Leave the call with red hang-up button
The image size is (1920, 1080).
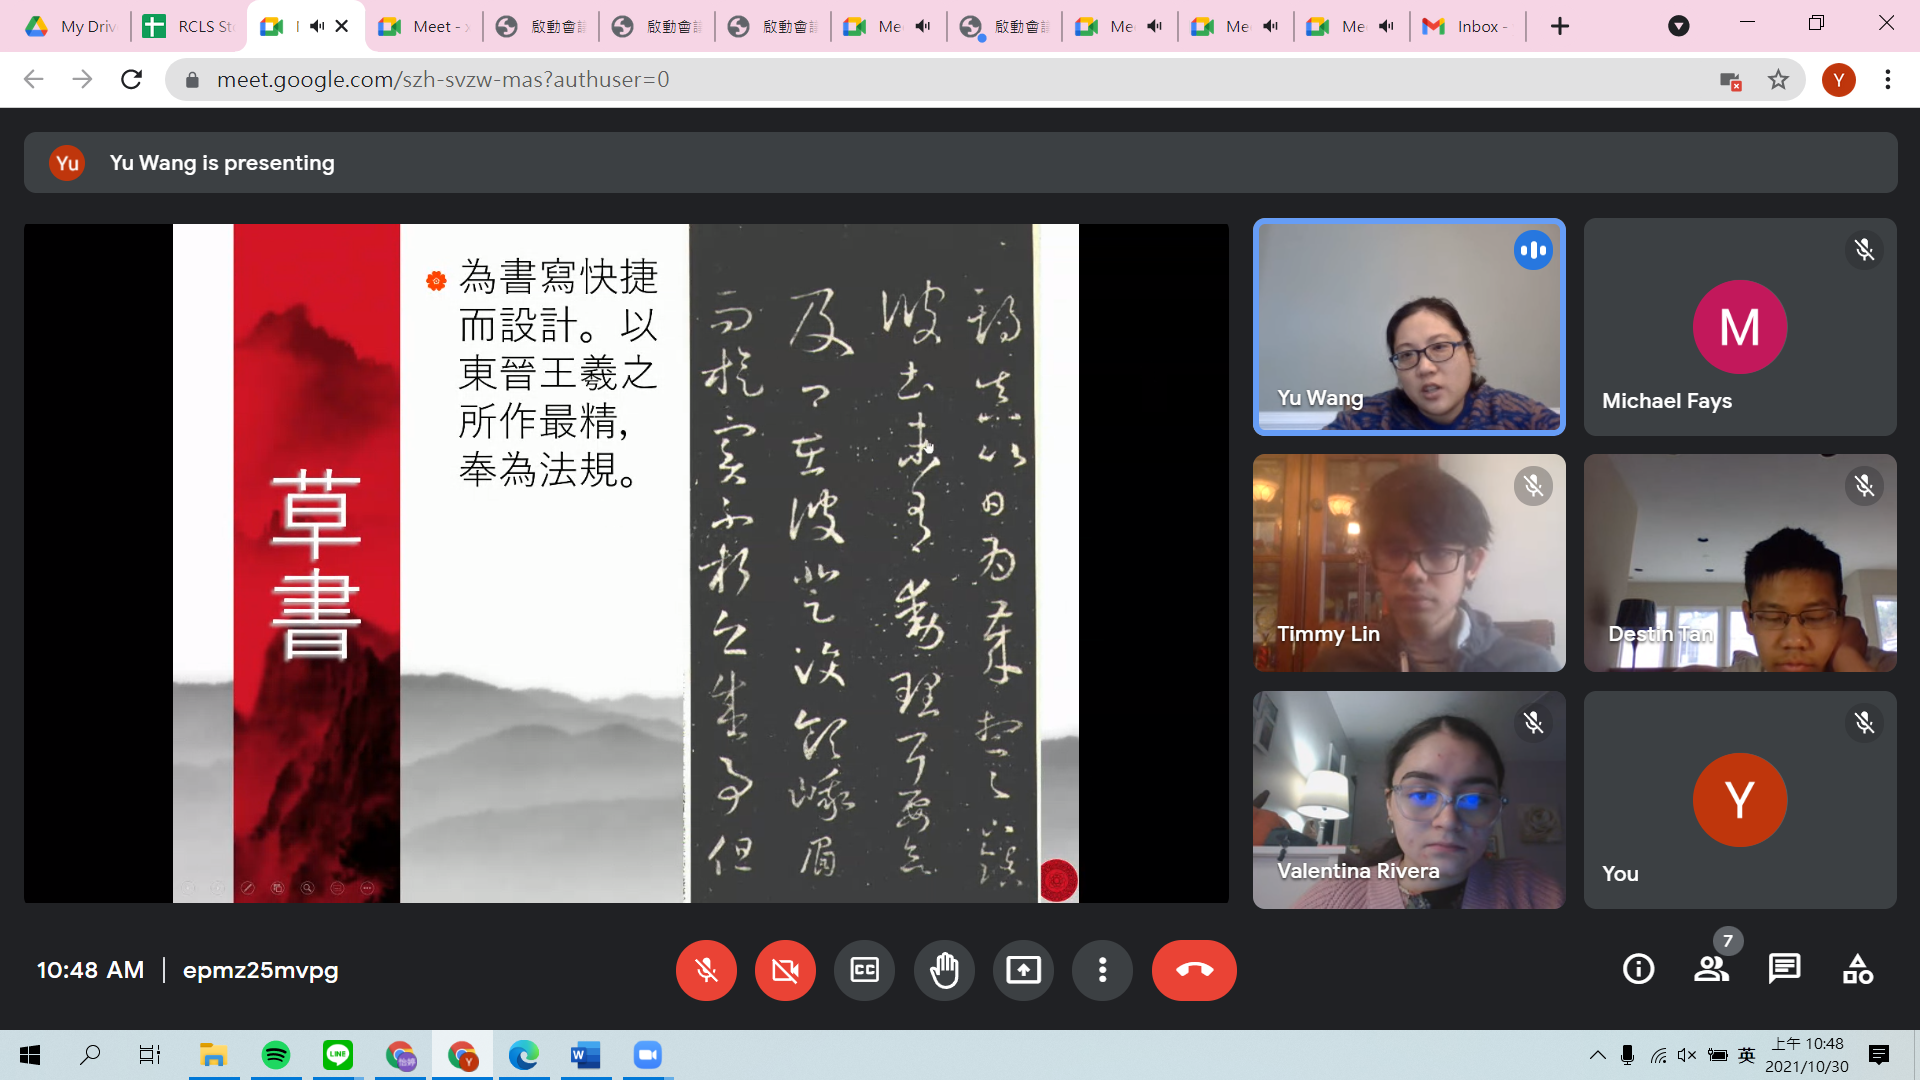click(1194, 970)
